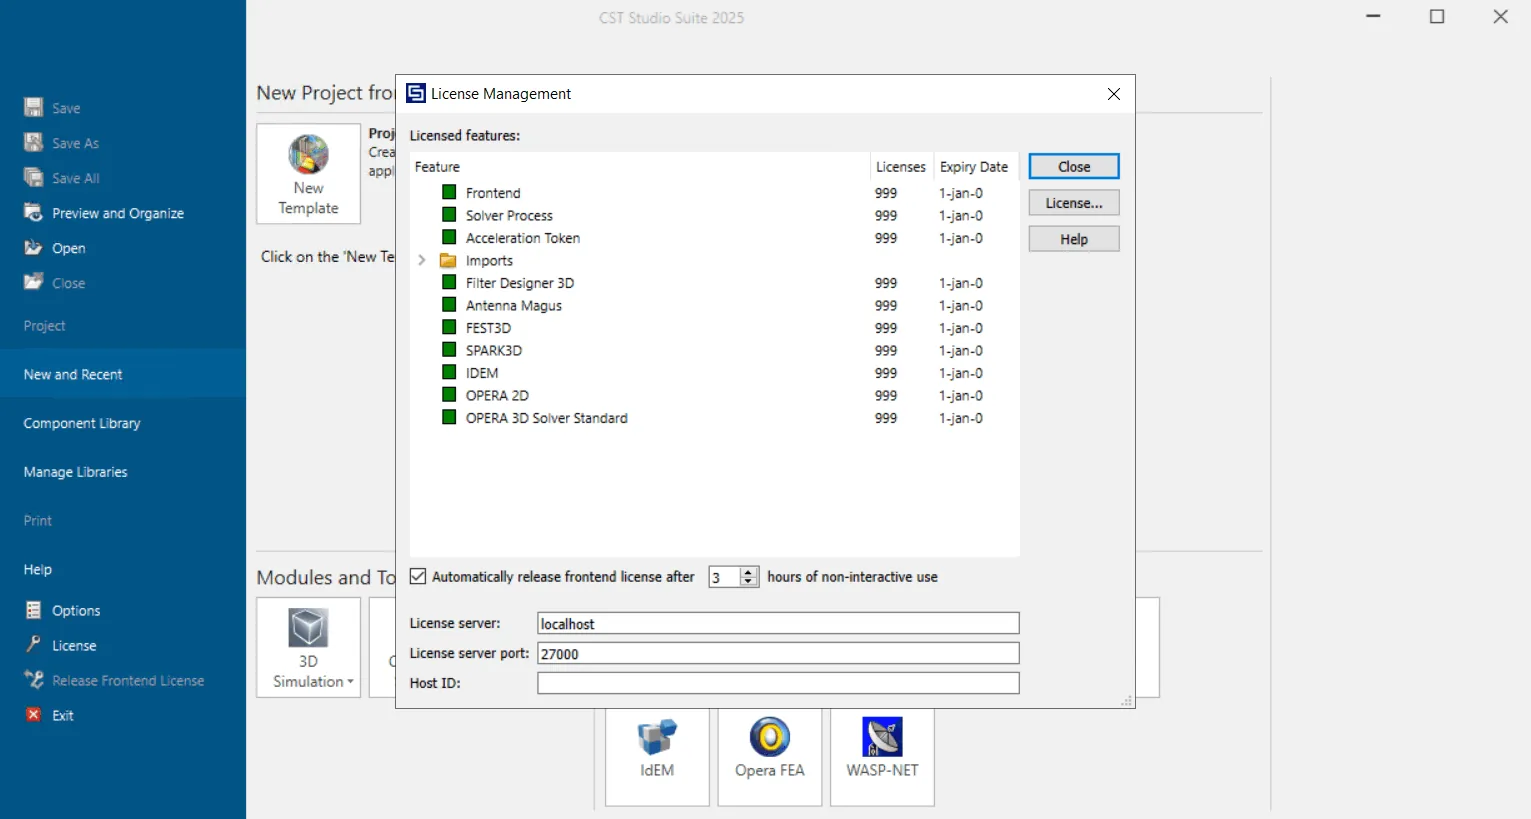Click the License... button
1531x819 pixels.
(1074, 203)
